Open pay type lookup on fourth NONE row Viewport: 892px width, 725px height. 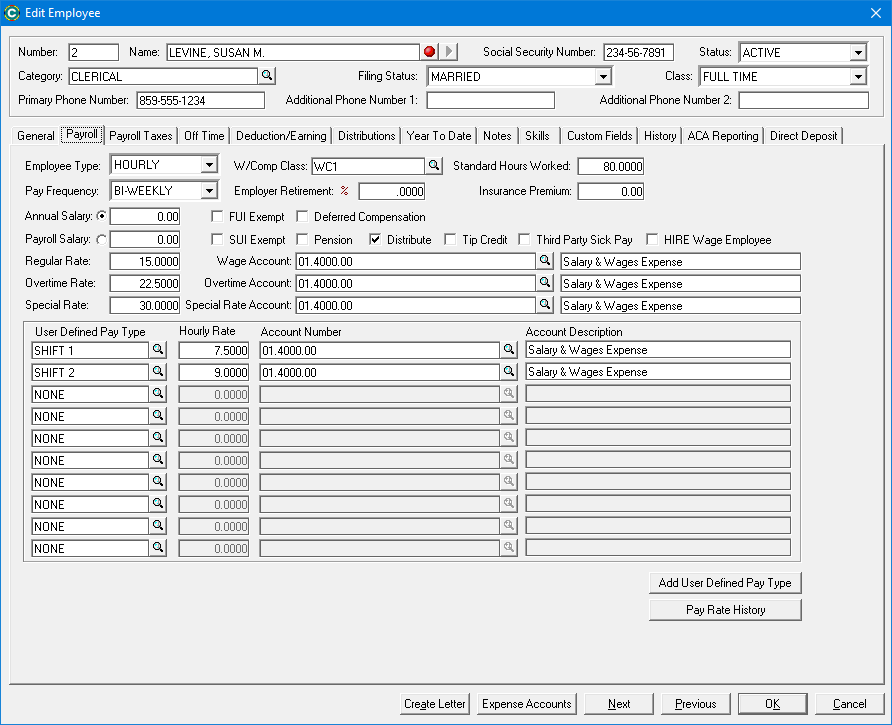coord(158,460)
